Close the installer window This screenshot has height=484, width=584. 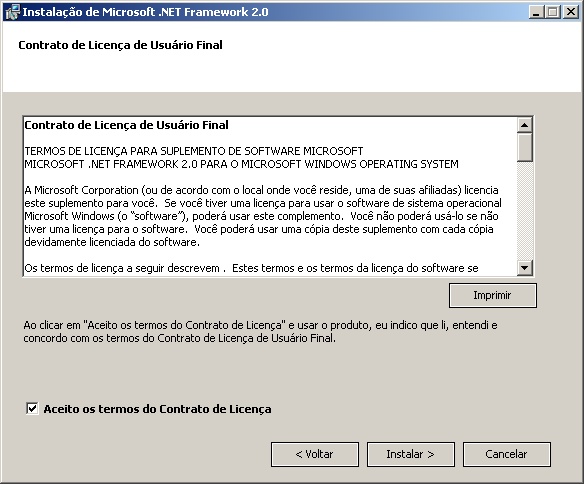(x=571, y=12)
